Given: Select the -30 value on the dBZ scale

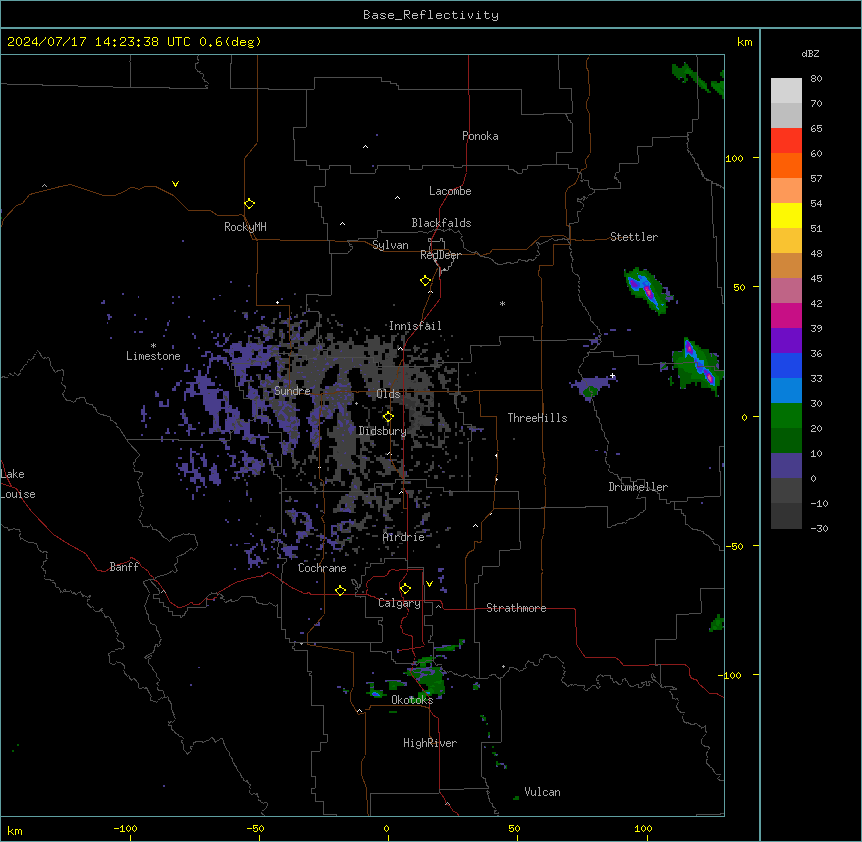Looking at the screenshot, I should point(819,528).
